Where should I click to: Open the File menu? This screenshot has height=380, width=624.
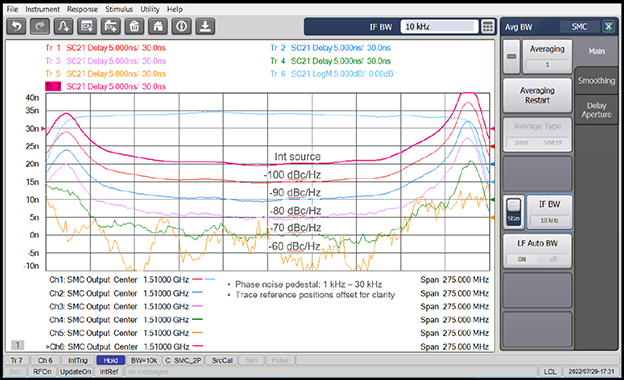click(x=12, y=9)
